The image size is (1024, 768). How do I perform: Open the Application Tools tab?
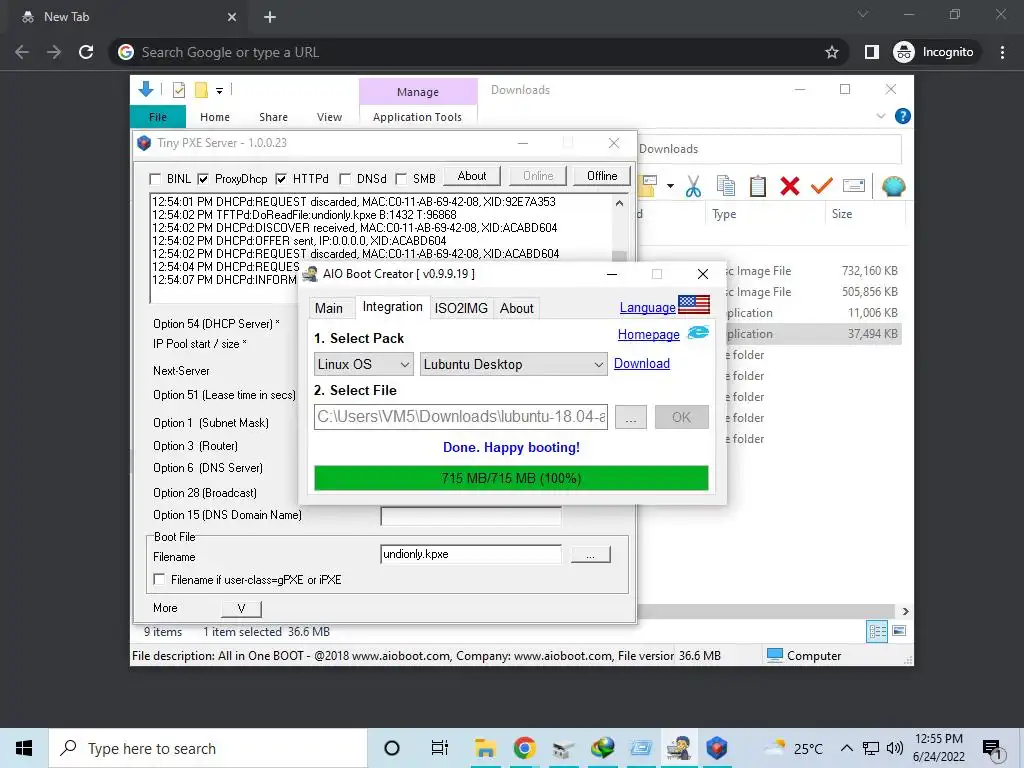point(417,117)
